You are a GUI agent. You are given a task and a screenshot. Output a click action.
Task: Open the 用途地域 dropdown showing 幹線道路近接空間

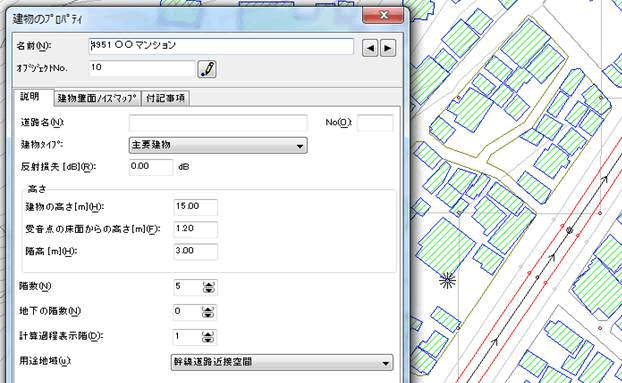pos(282,362)
